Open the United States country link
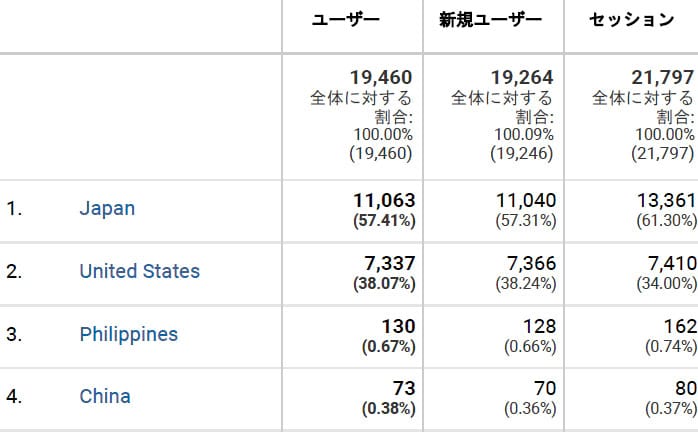Screen dimensions: 698x432 139,271
